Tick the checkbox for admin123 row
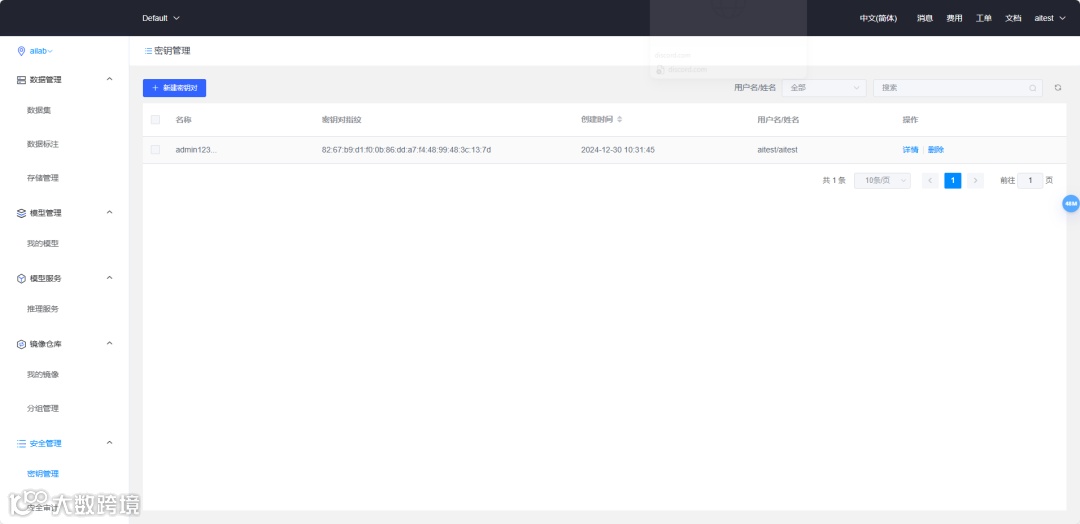Viewport: 1080px width, 524px height. coord(155,150)
